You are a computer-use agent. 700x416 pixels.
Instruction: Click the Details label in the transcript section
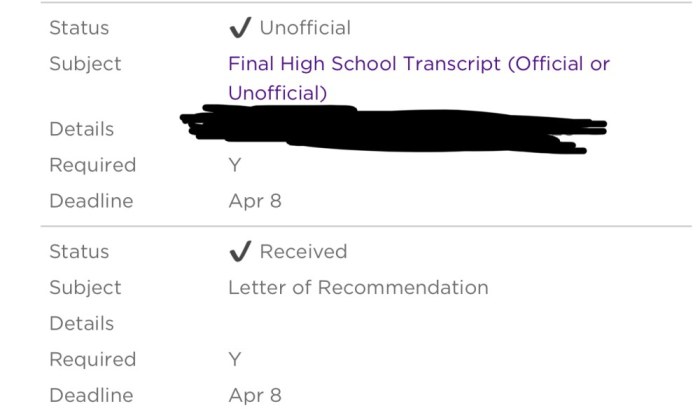pos(82,130)
